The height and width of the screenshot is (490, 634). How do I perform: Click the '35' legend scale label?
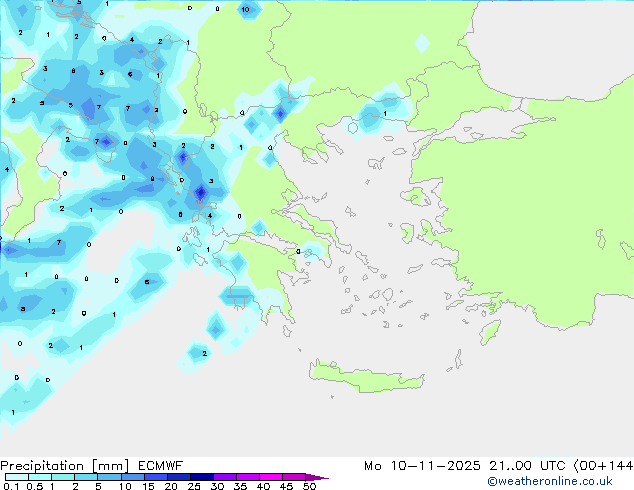[x=240, y=486]
